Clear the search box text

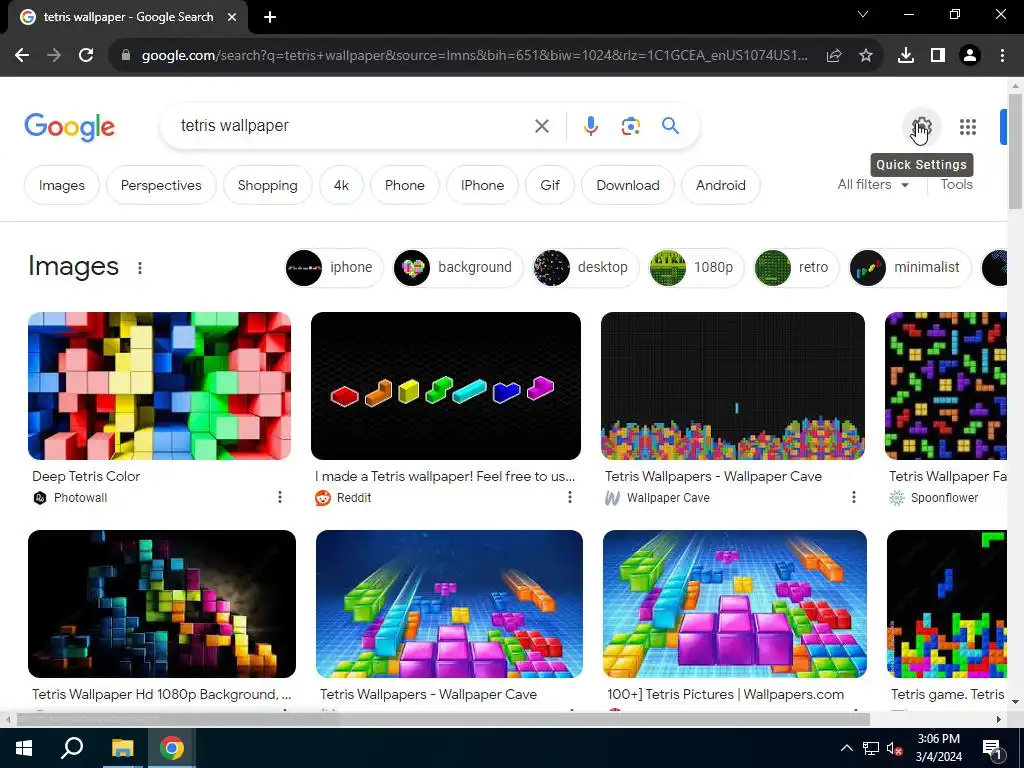(x=541, y=125)
